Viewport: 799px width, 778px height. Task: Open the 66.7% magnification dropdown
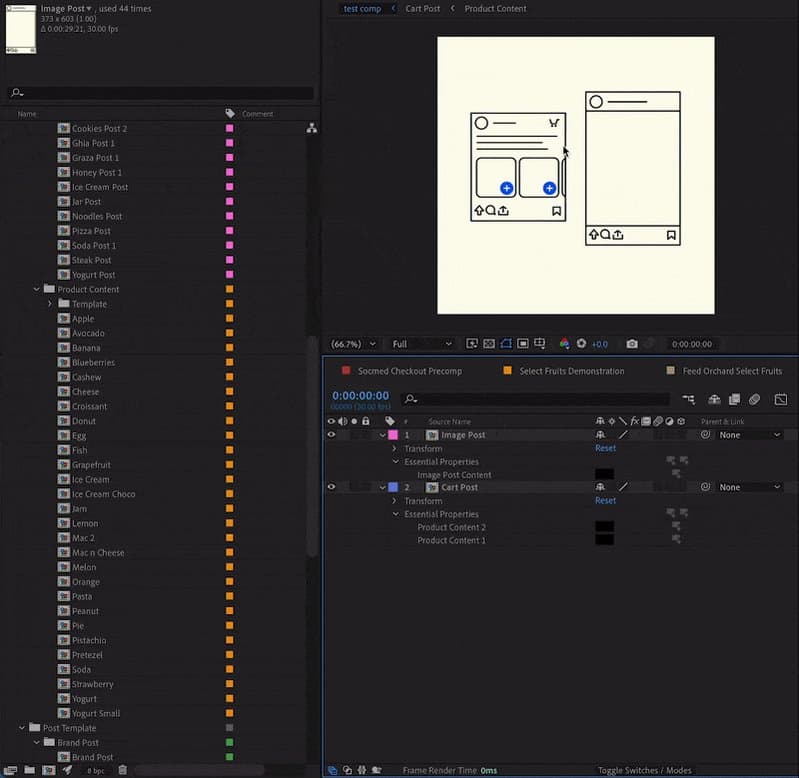[354, 344]
